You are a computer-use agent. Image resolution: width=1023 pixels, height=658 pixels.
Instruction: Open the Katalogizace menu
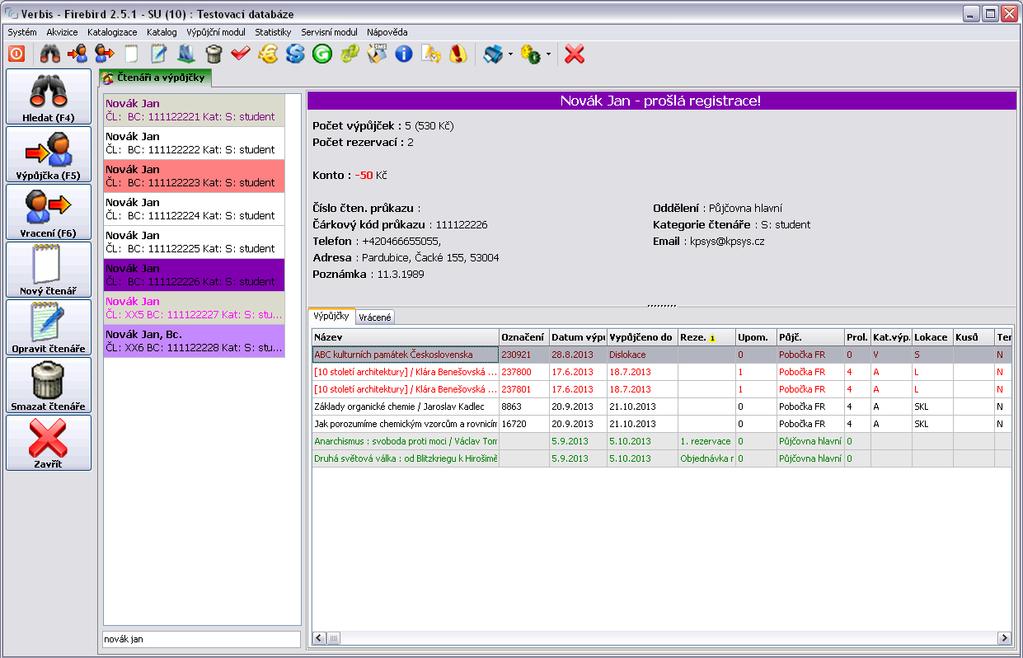click(112, 32)
